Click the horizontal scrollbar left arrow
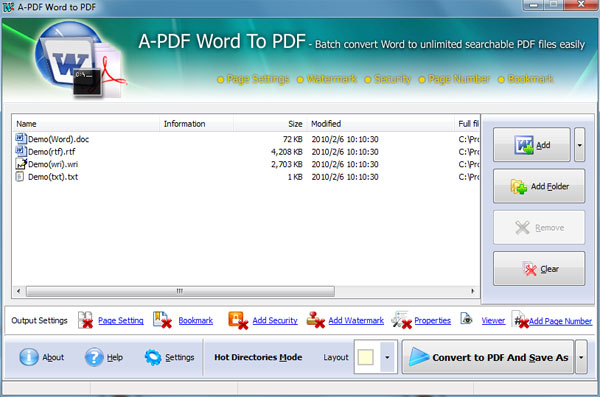The height and width of the screenshot is (397, 600). (18, 291)
